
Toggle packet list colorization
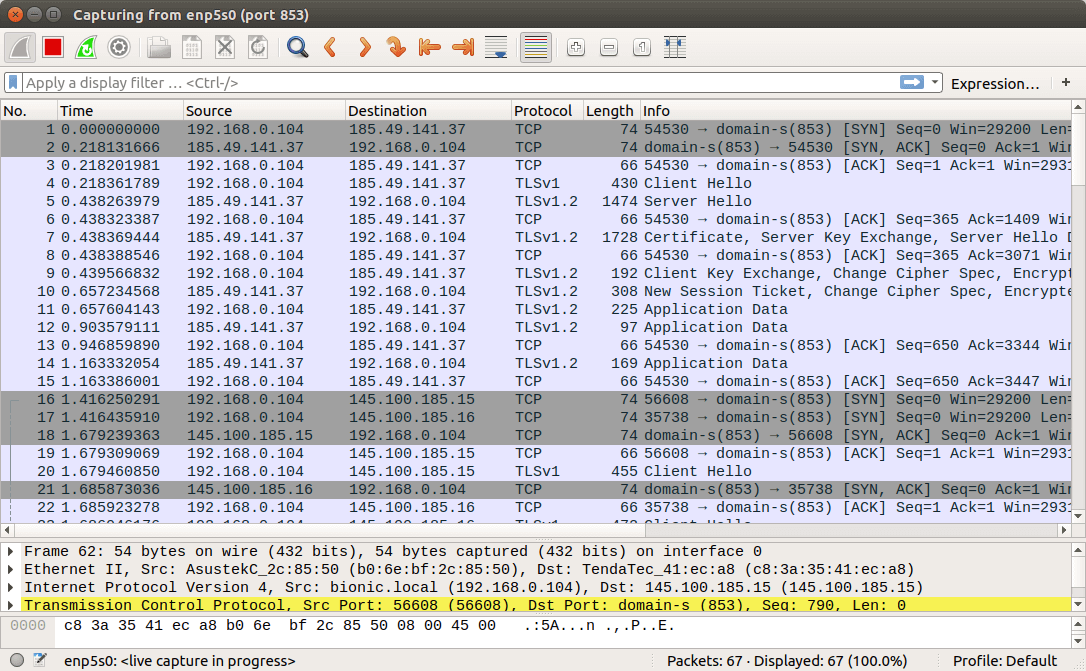(x=536, y=47)
